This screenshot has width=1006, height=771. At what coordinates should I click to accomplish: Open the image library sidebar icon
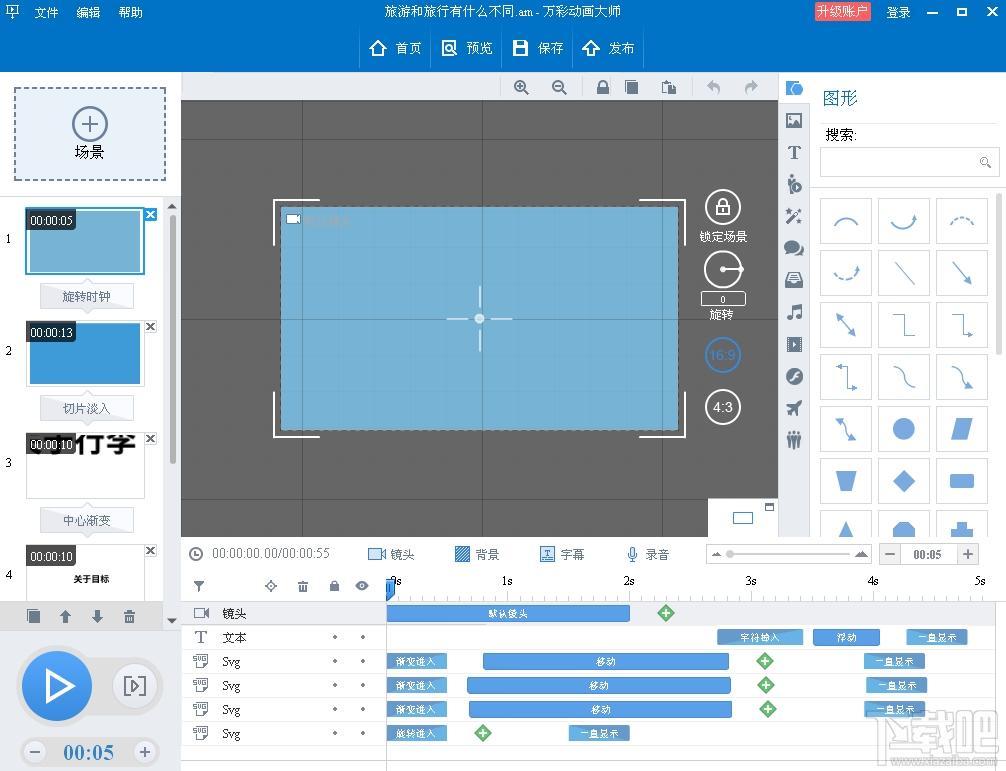(794, 120)
